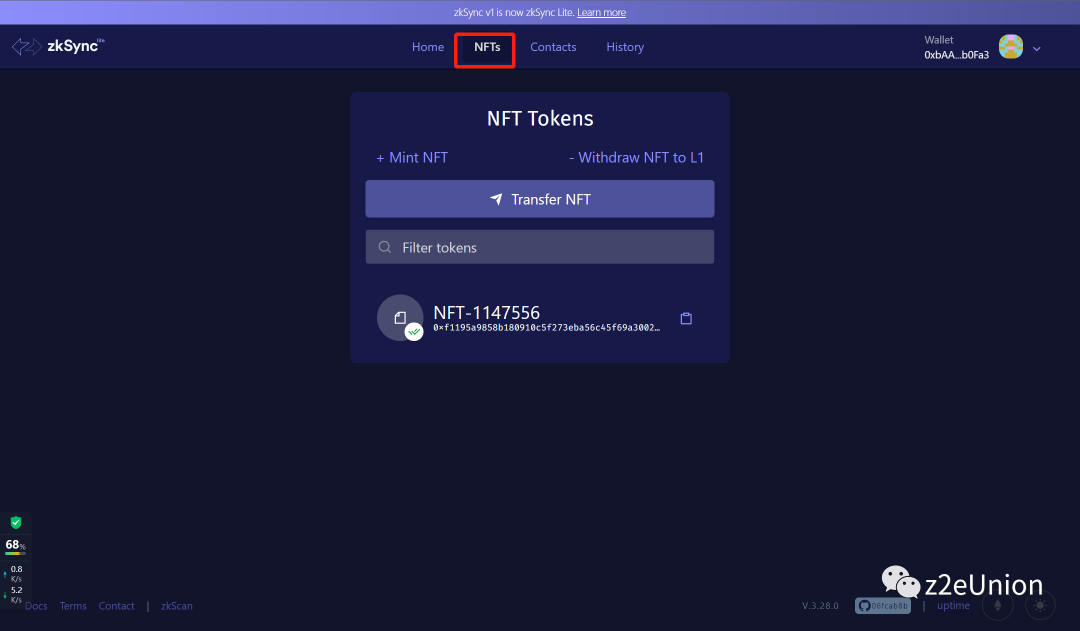Viewport: 1080px width, 631px height.
Task: Go to the Contacts tab
Action: click(x=553, y=47)
